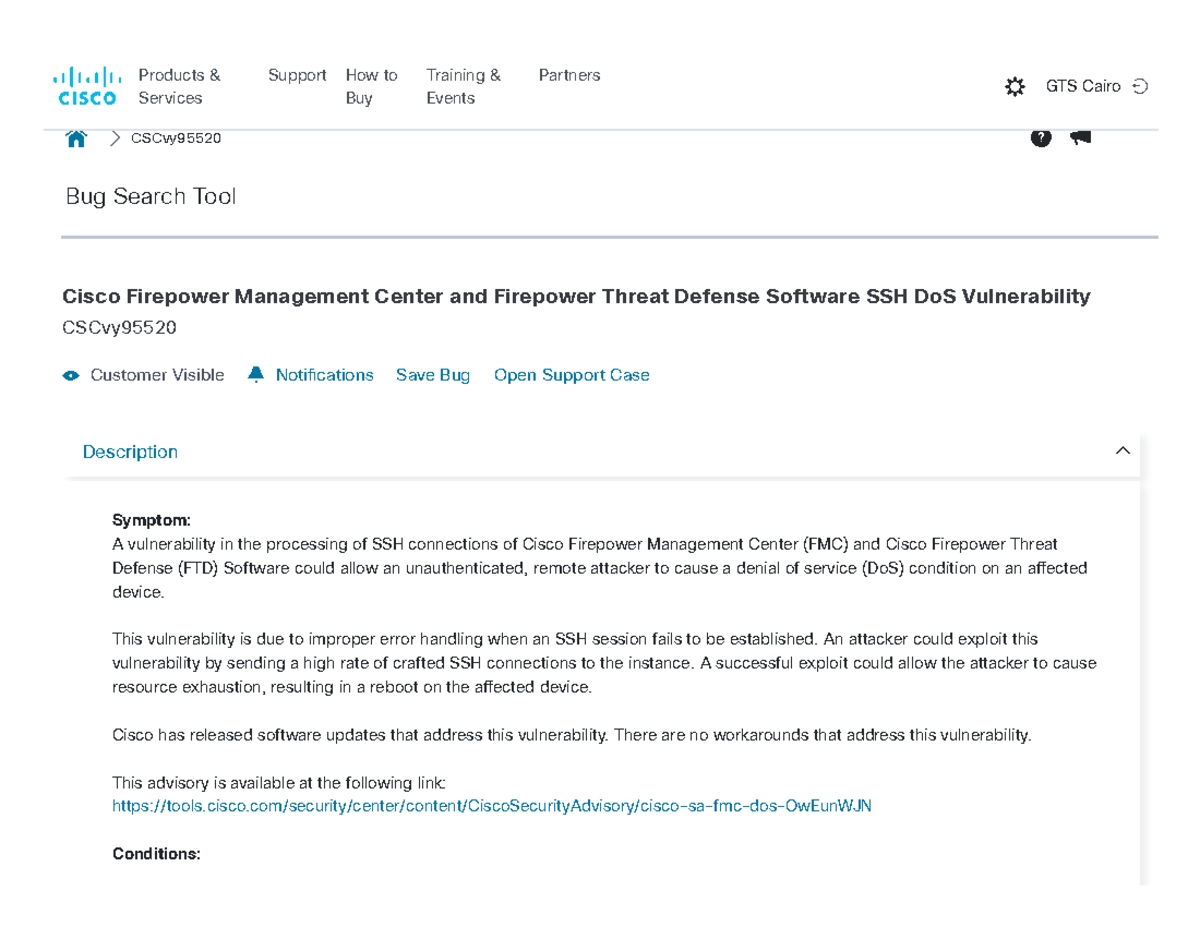The width and height of the screenshot is (1200, 927).
Task: Enable Notifications for this bug
Action: (324, 374)
